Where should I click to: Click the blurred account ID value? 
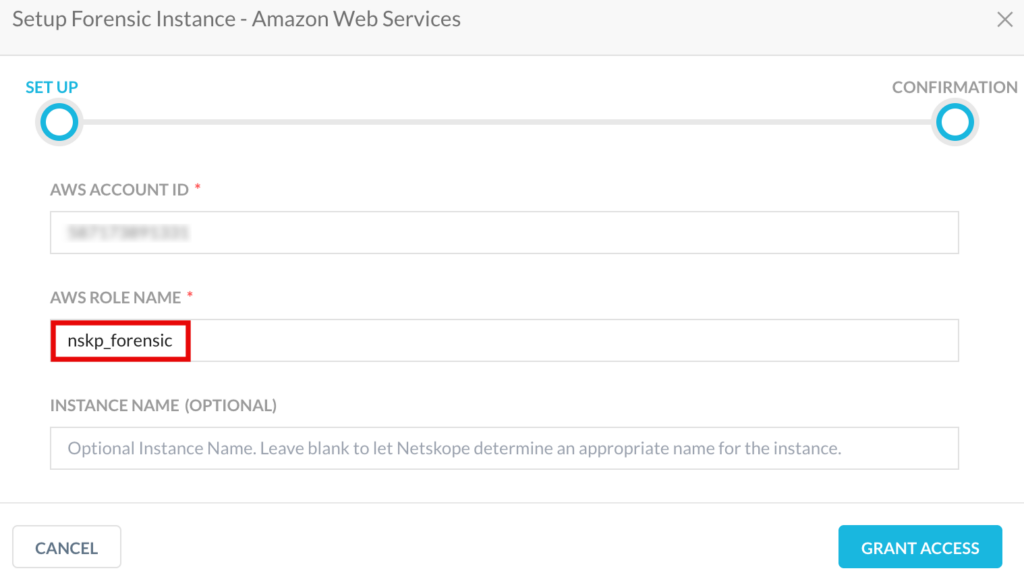click(128, 232)
